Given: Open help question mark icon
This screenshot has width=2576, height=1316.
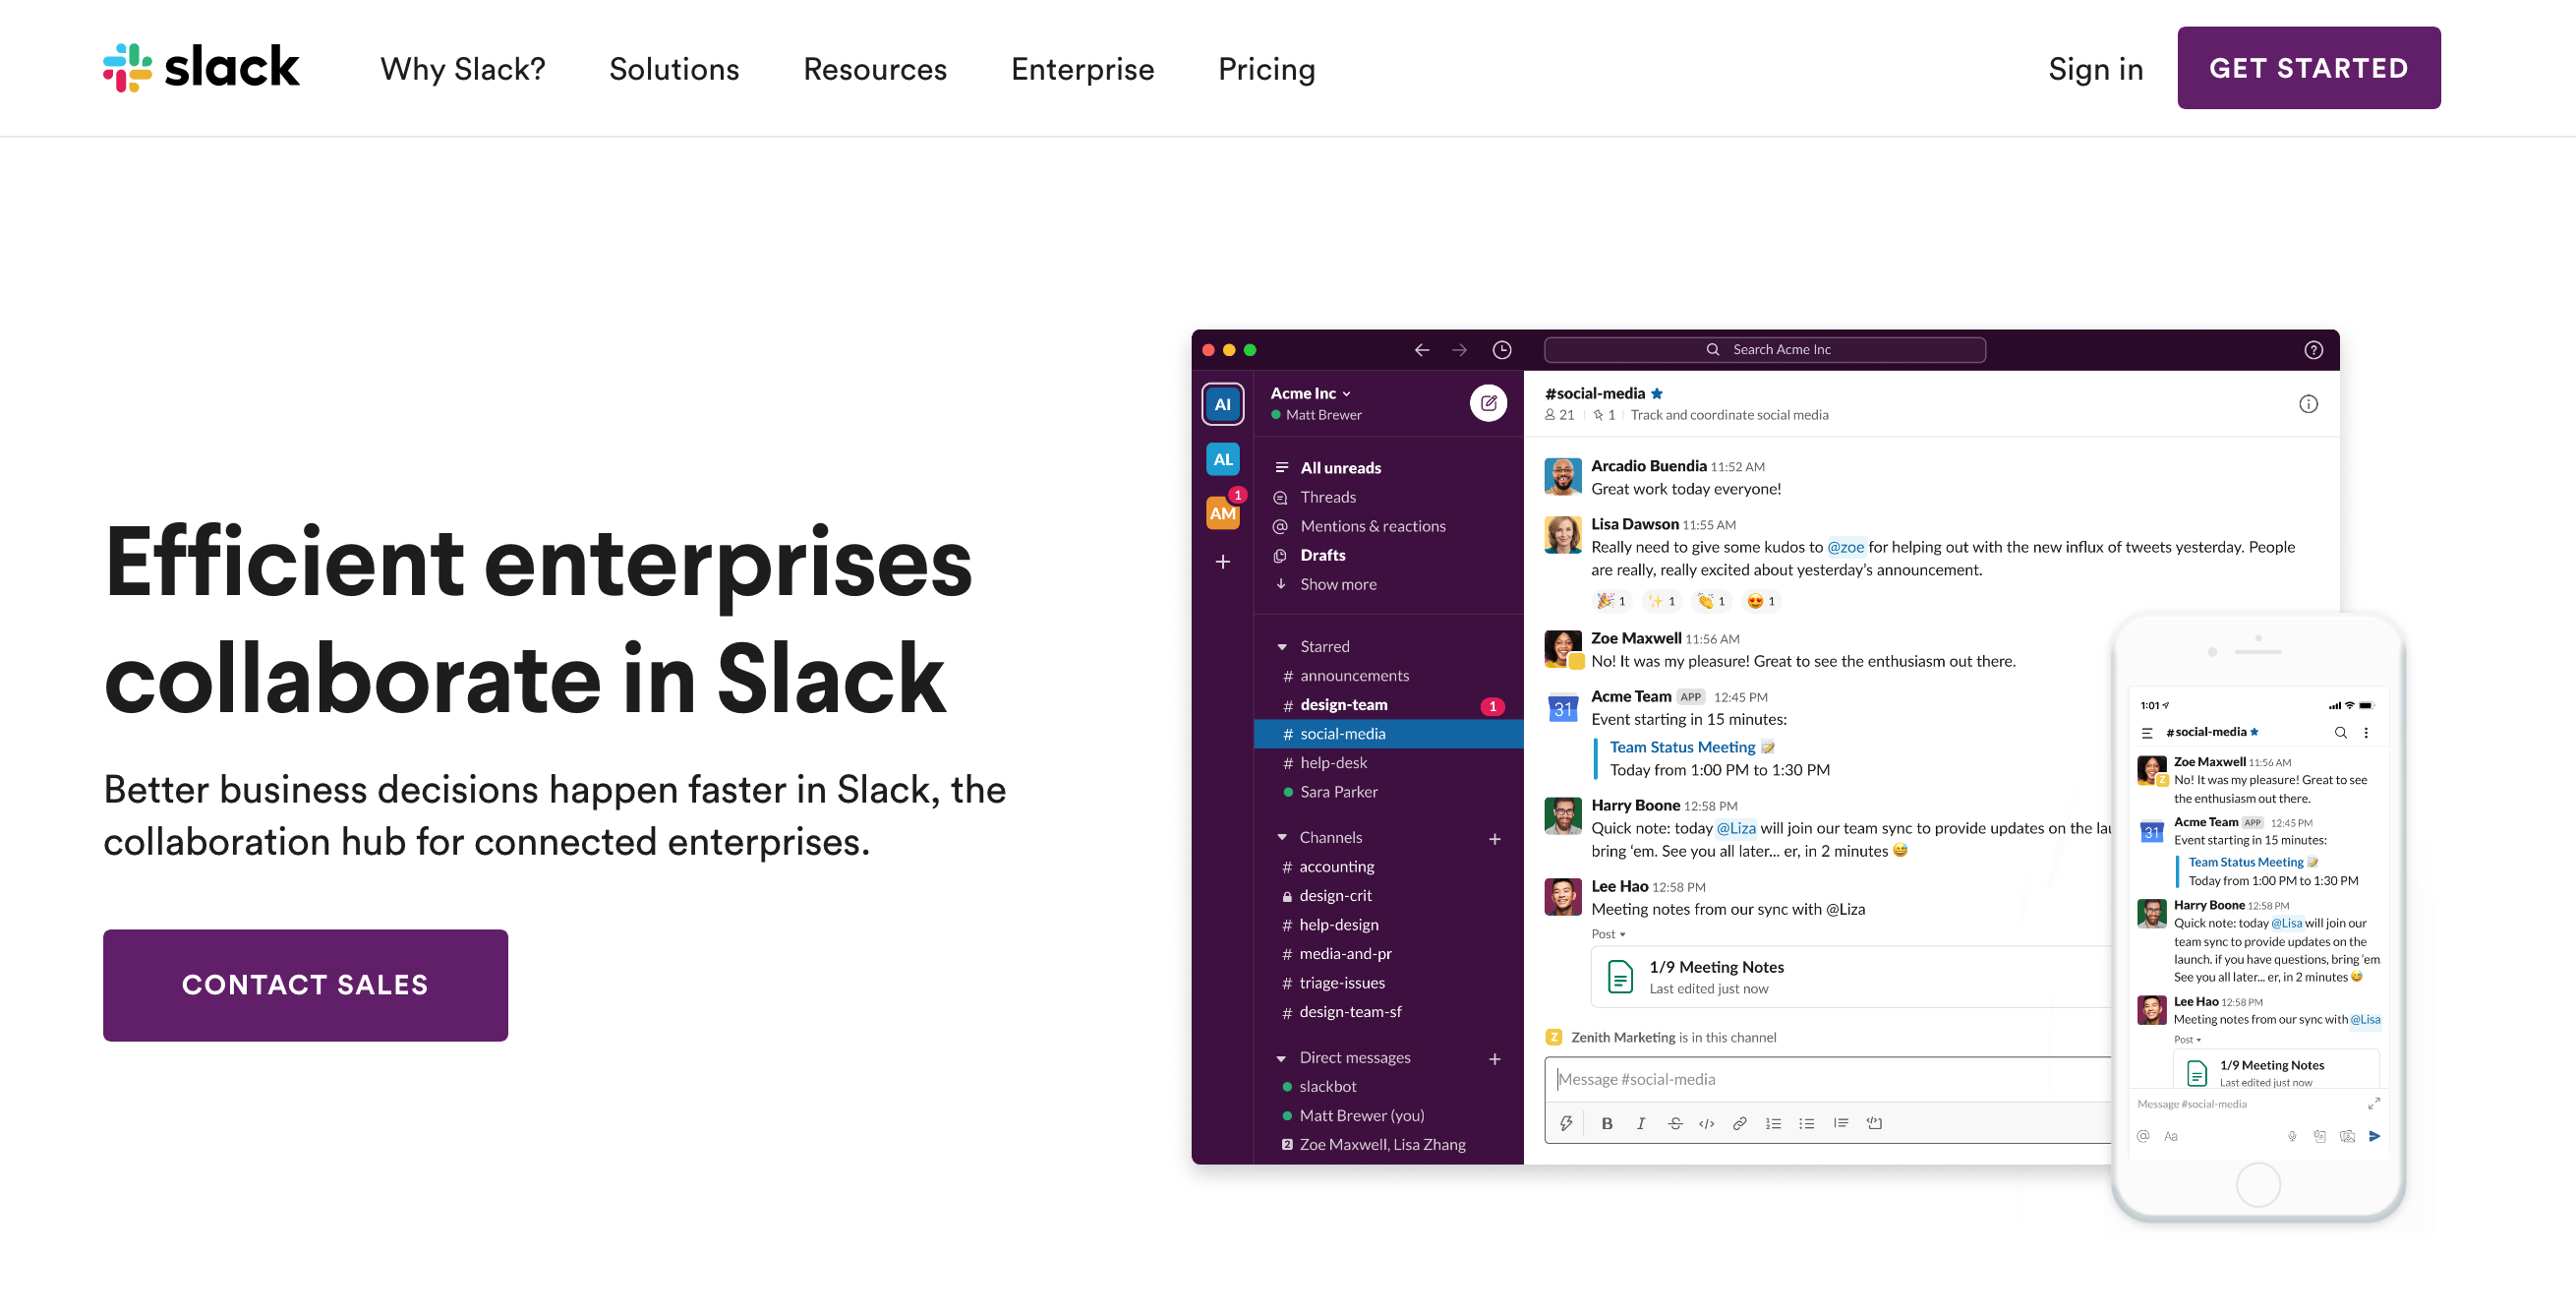Looking at the screenshot, I should coord(2313,350).
